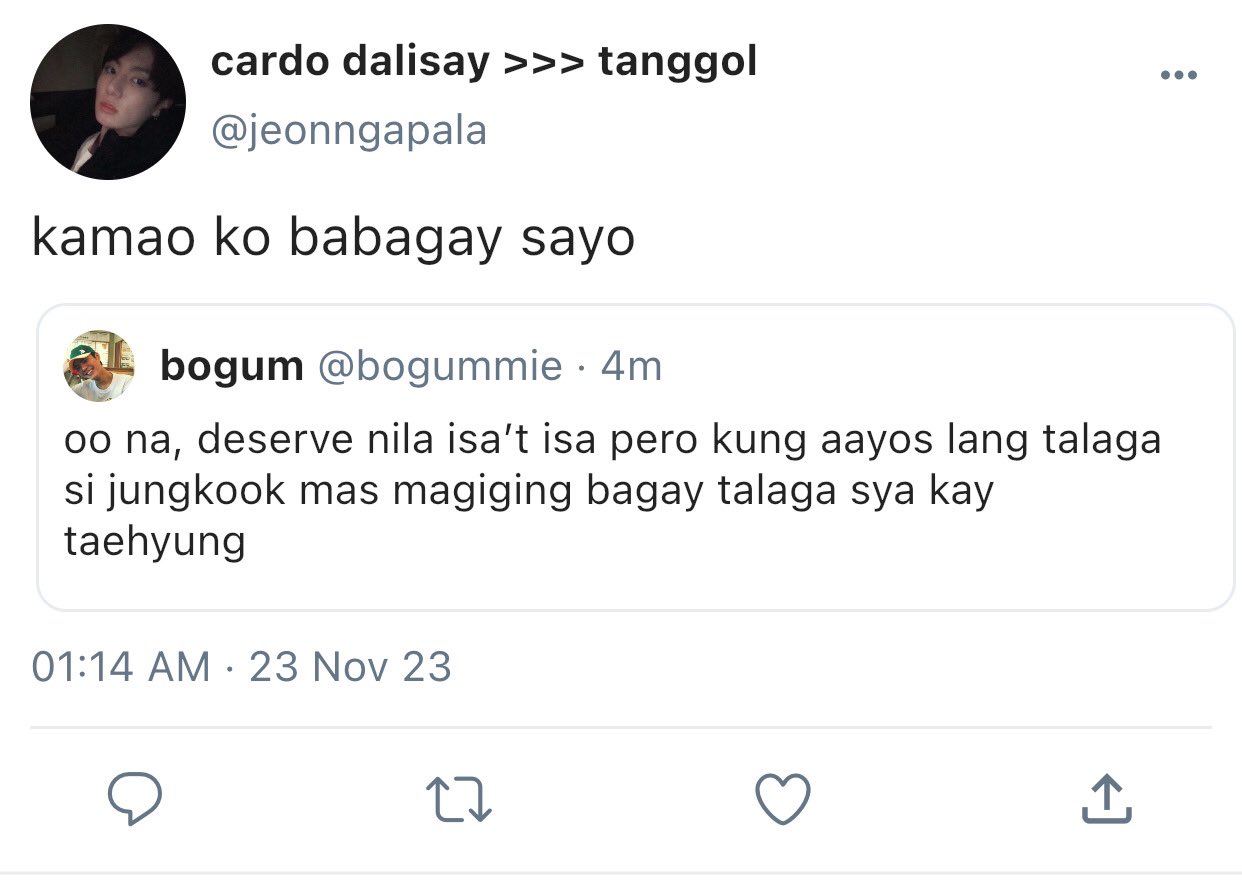This screenshot has height=891, width=1242.
Task: Click the quoted line starting 'si jungkook mas'
Action: coord(528,492)
